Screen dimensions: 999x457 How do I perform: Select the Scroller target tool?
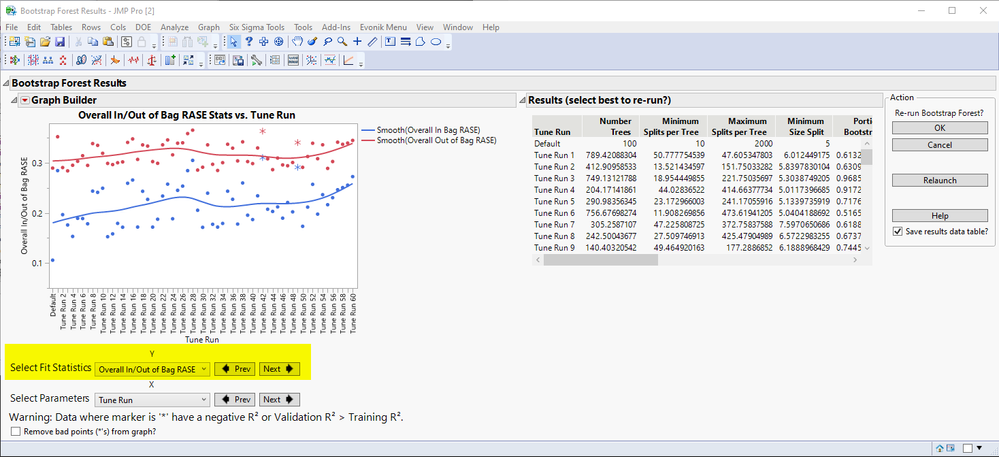tap(278, 42)
